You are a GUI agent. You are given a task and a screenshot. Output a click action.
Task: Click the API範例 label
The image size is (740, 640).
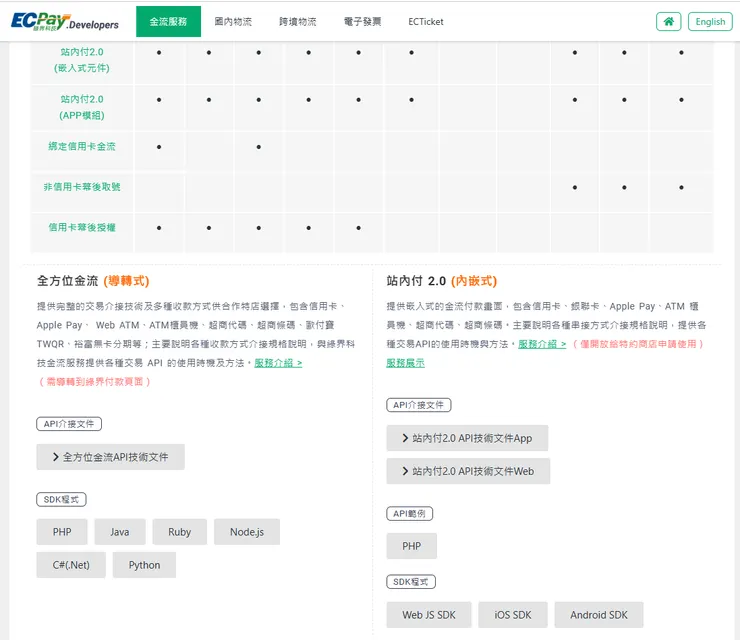point(410,514)
